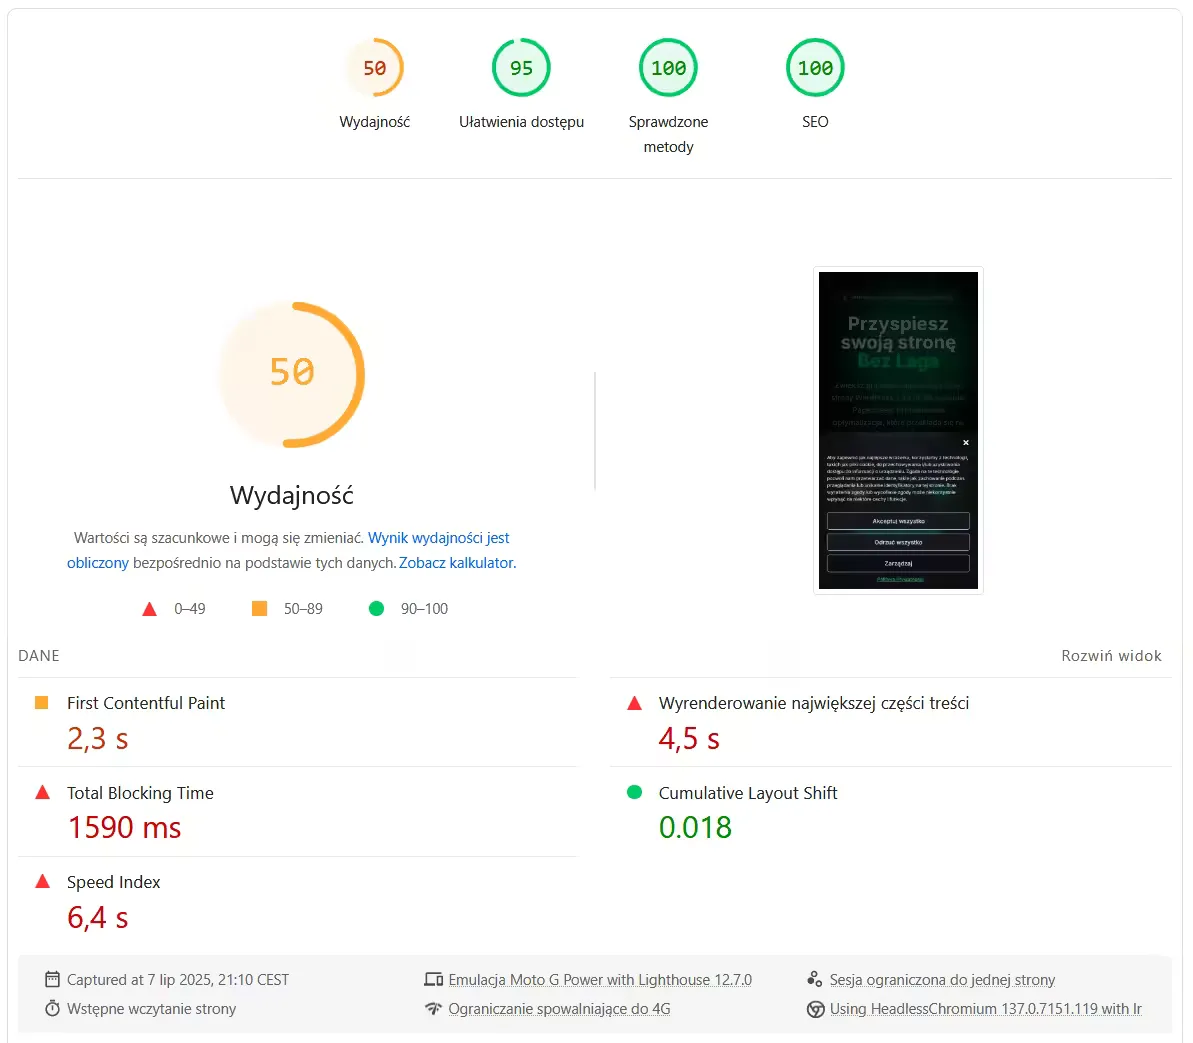This screenshot has height=1043, width=1193.
Task: Click the devices icon beside Emulacja Moto G Power
Action: click(x=434, y=980)
